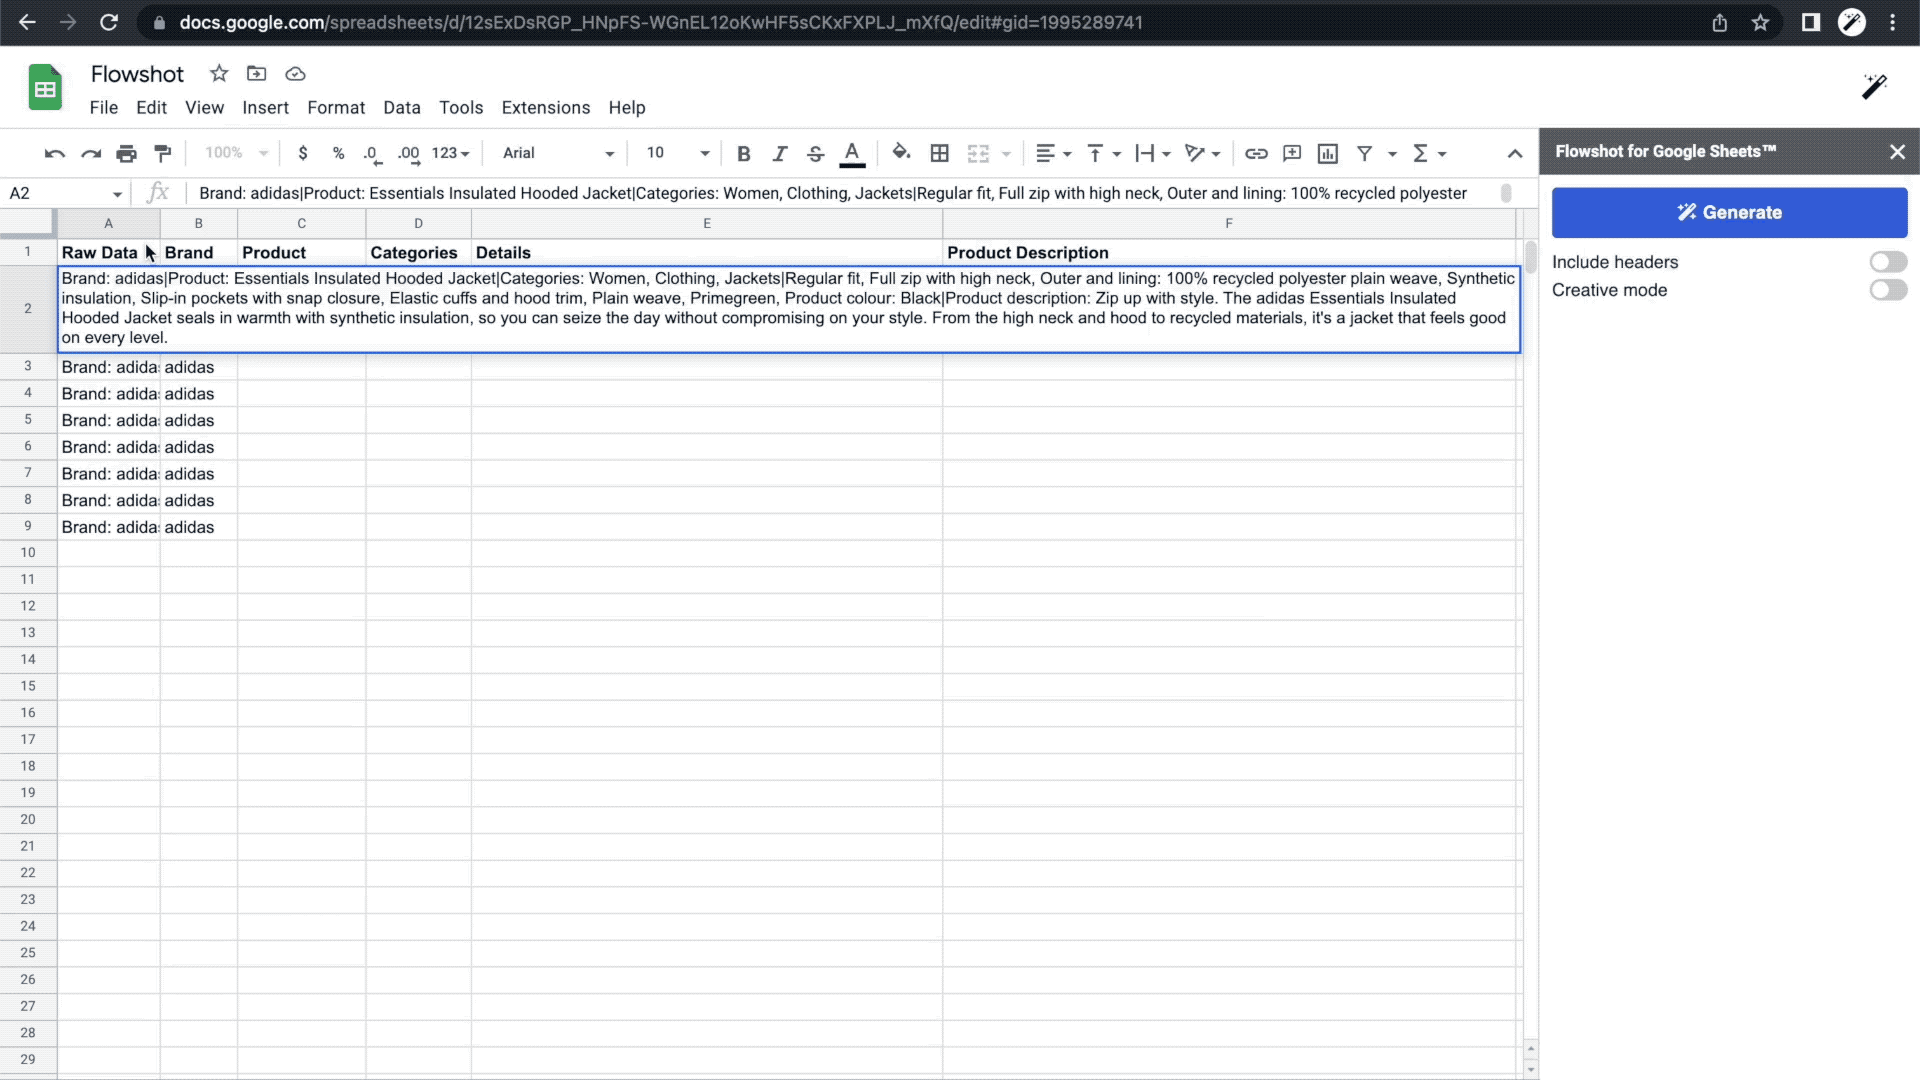Turn on Creative mode
This screenshot has width=1920, height=1080.
point(1888,290)
